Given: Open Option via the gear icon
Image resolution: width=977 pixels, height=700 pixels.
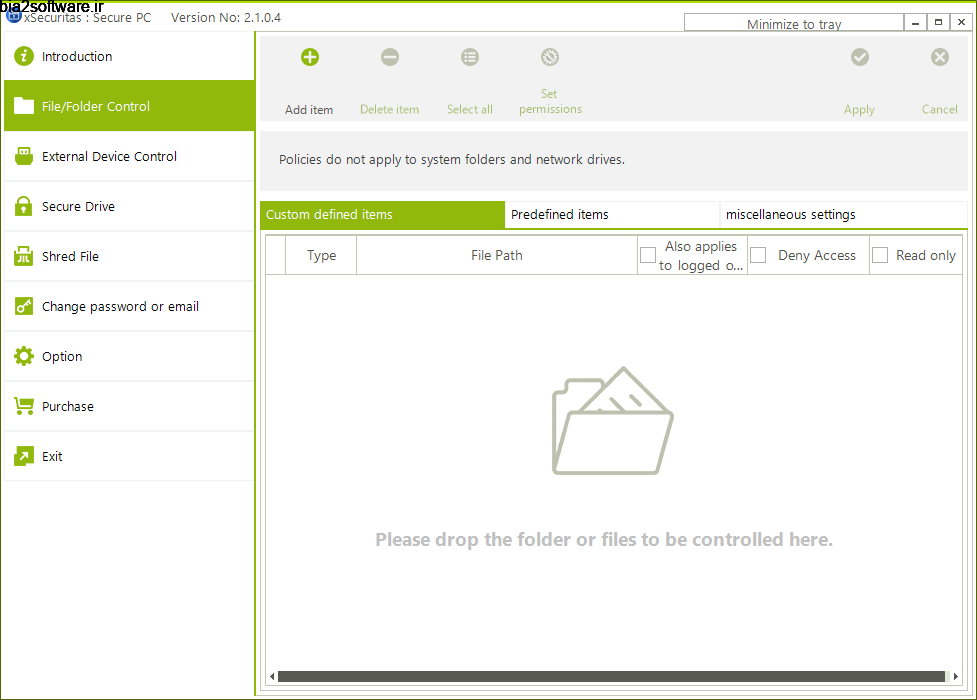Looking at the screenshot, I should click(22, 356).
